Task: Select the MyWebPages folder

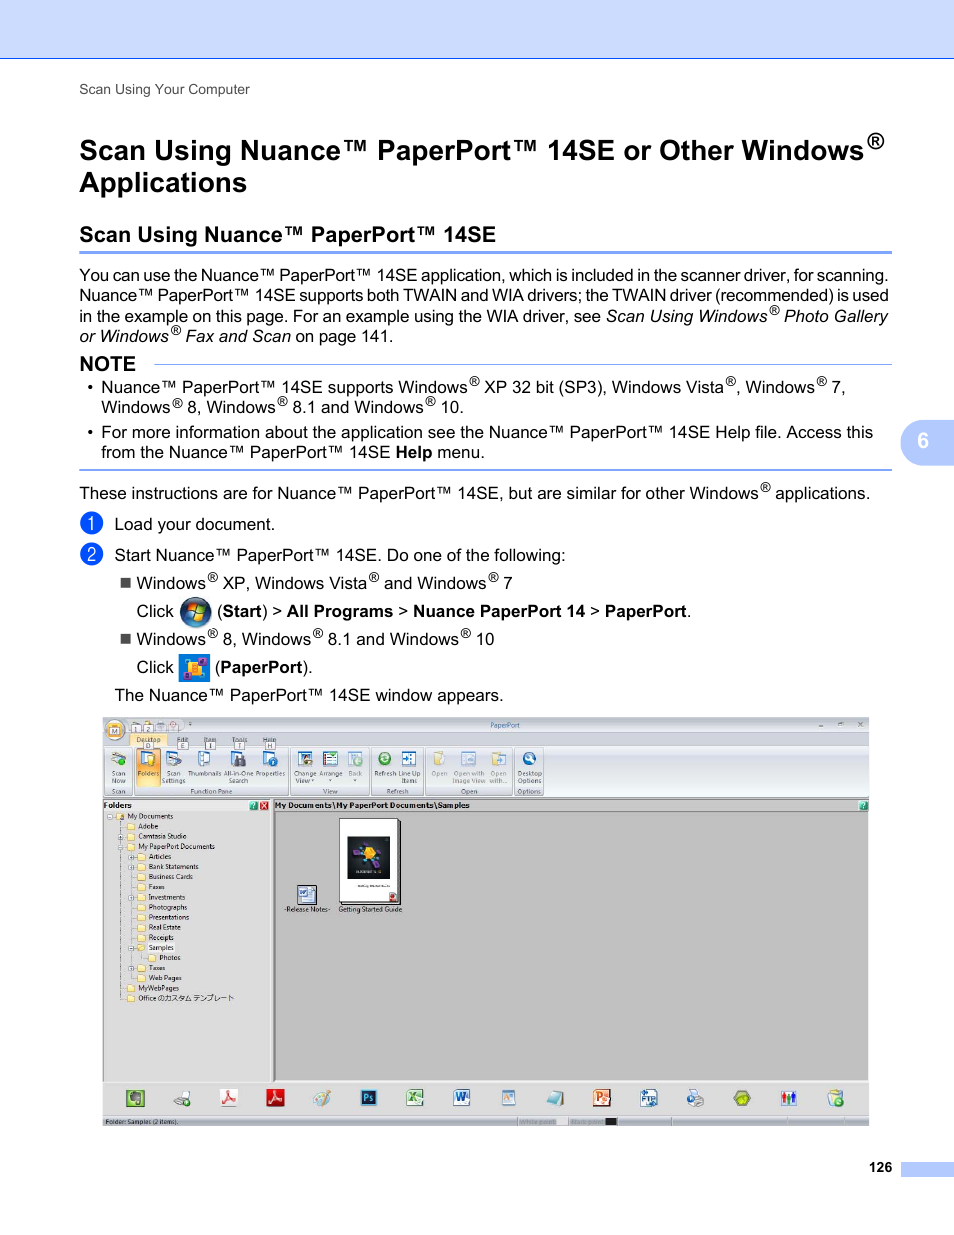Action: click(159, 988)
